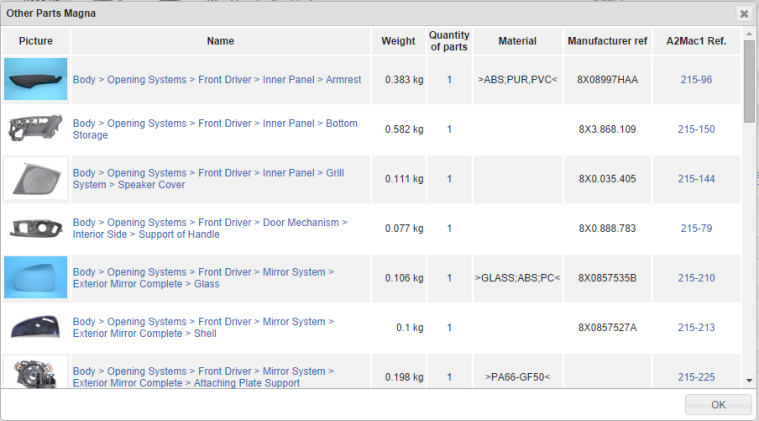Click the vertical scrollbar thumb
This screenshot has width=759, height=421.
749,81
